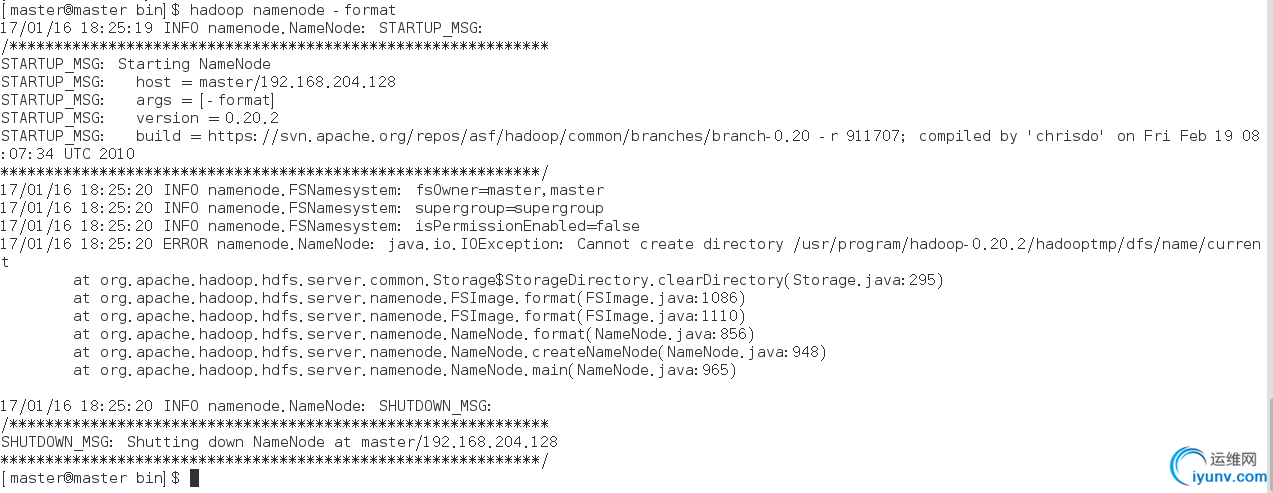The height and width of the screenshot is (493, 1273).
Task: Click the FSImage.java:1086 stack trace line
Action: click(409, 298)
